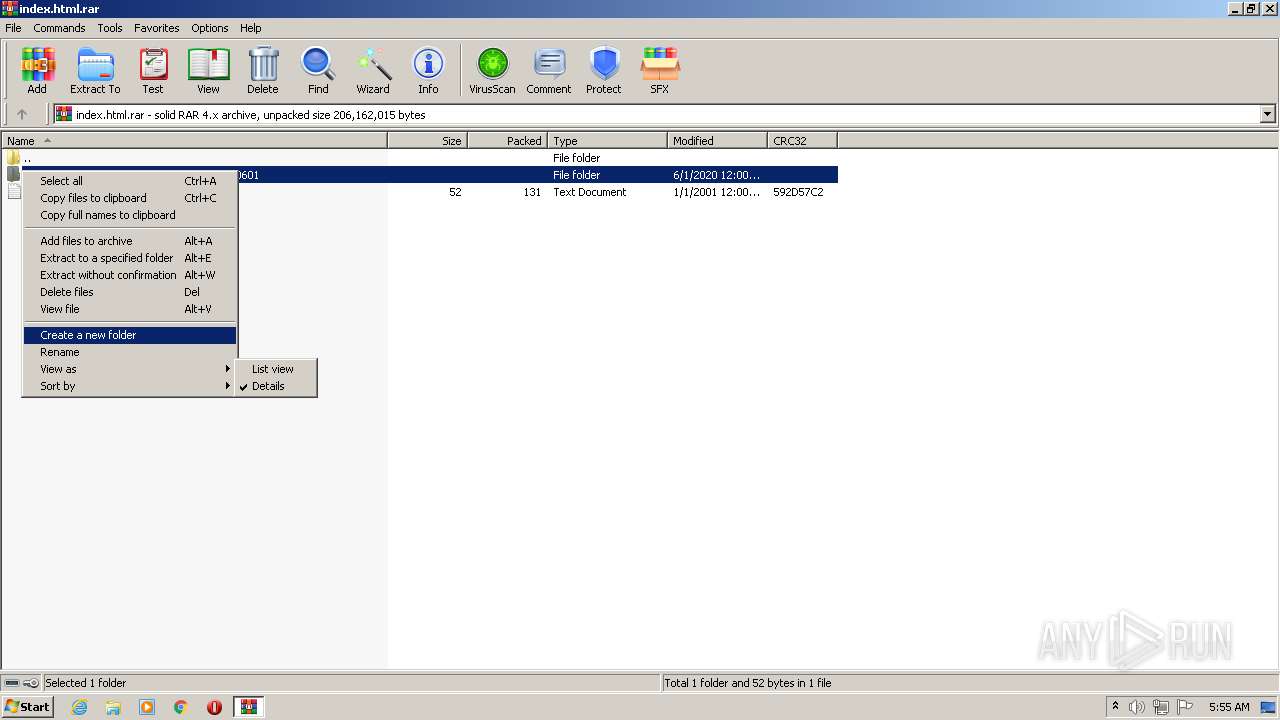Image resolution: width=1280 pixels, height=720 pixels.
Task: Launch Opera from taskbar
Action: [x=214, y=707]
